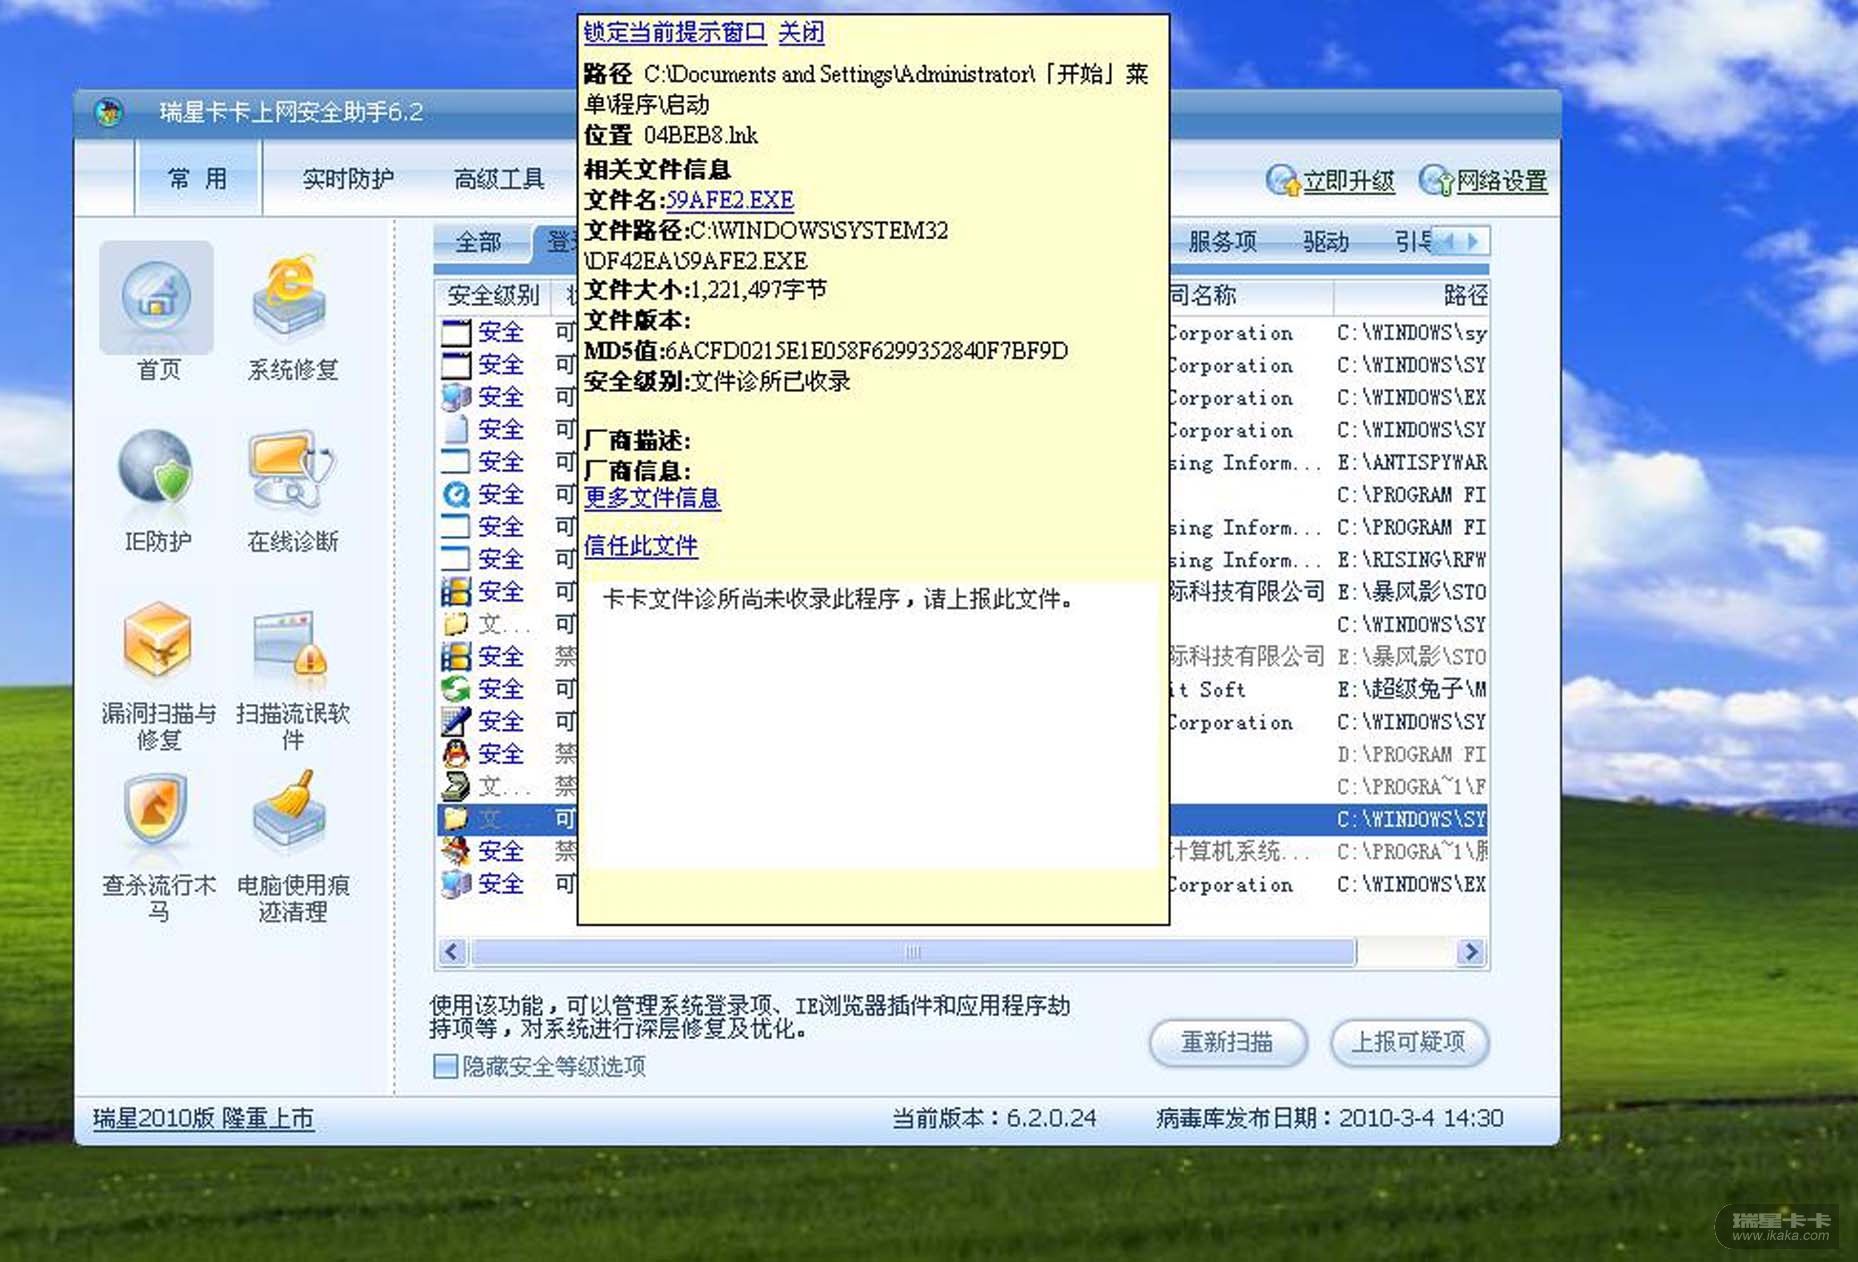1858x1262 pixels.
Task: Open the 59AFE2.EXE file name link
Action: [x=730, y=200]
